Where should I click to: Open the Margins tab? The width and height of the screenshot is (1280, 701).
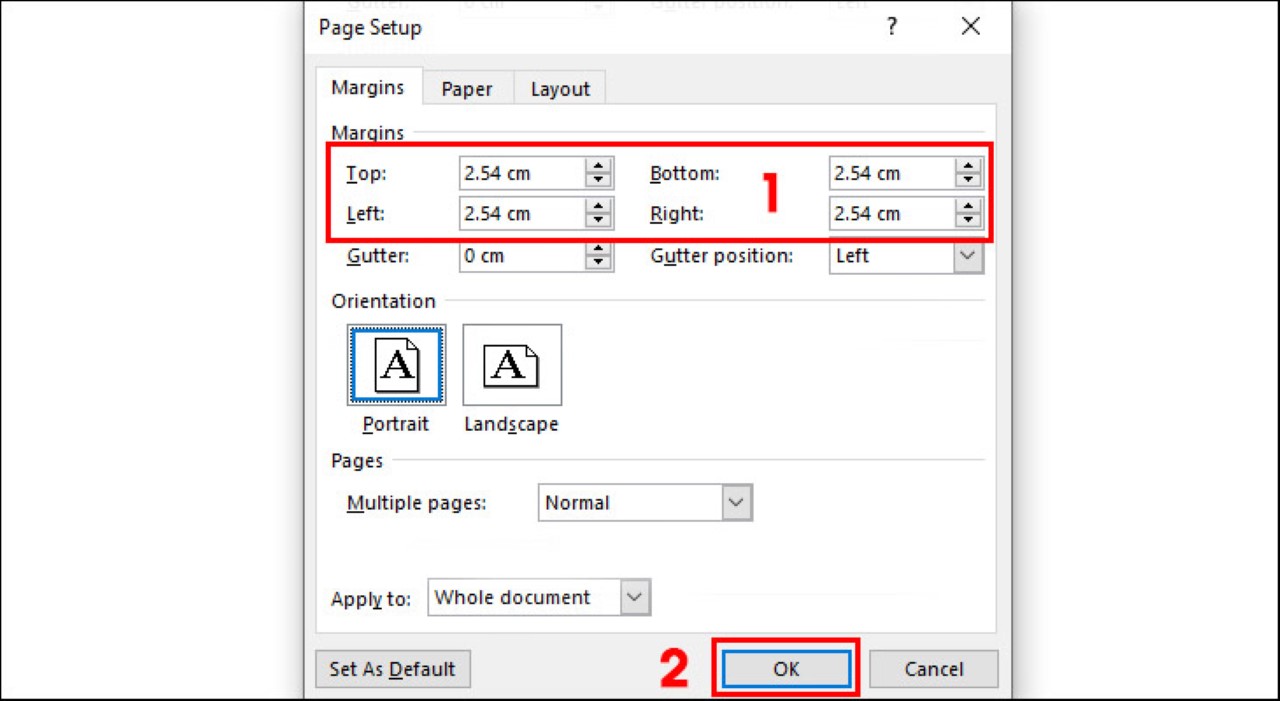[368, 88]
